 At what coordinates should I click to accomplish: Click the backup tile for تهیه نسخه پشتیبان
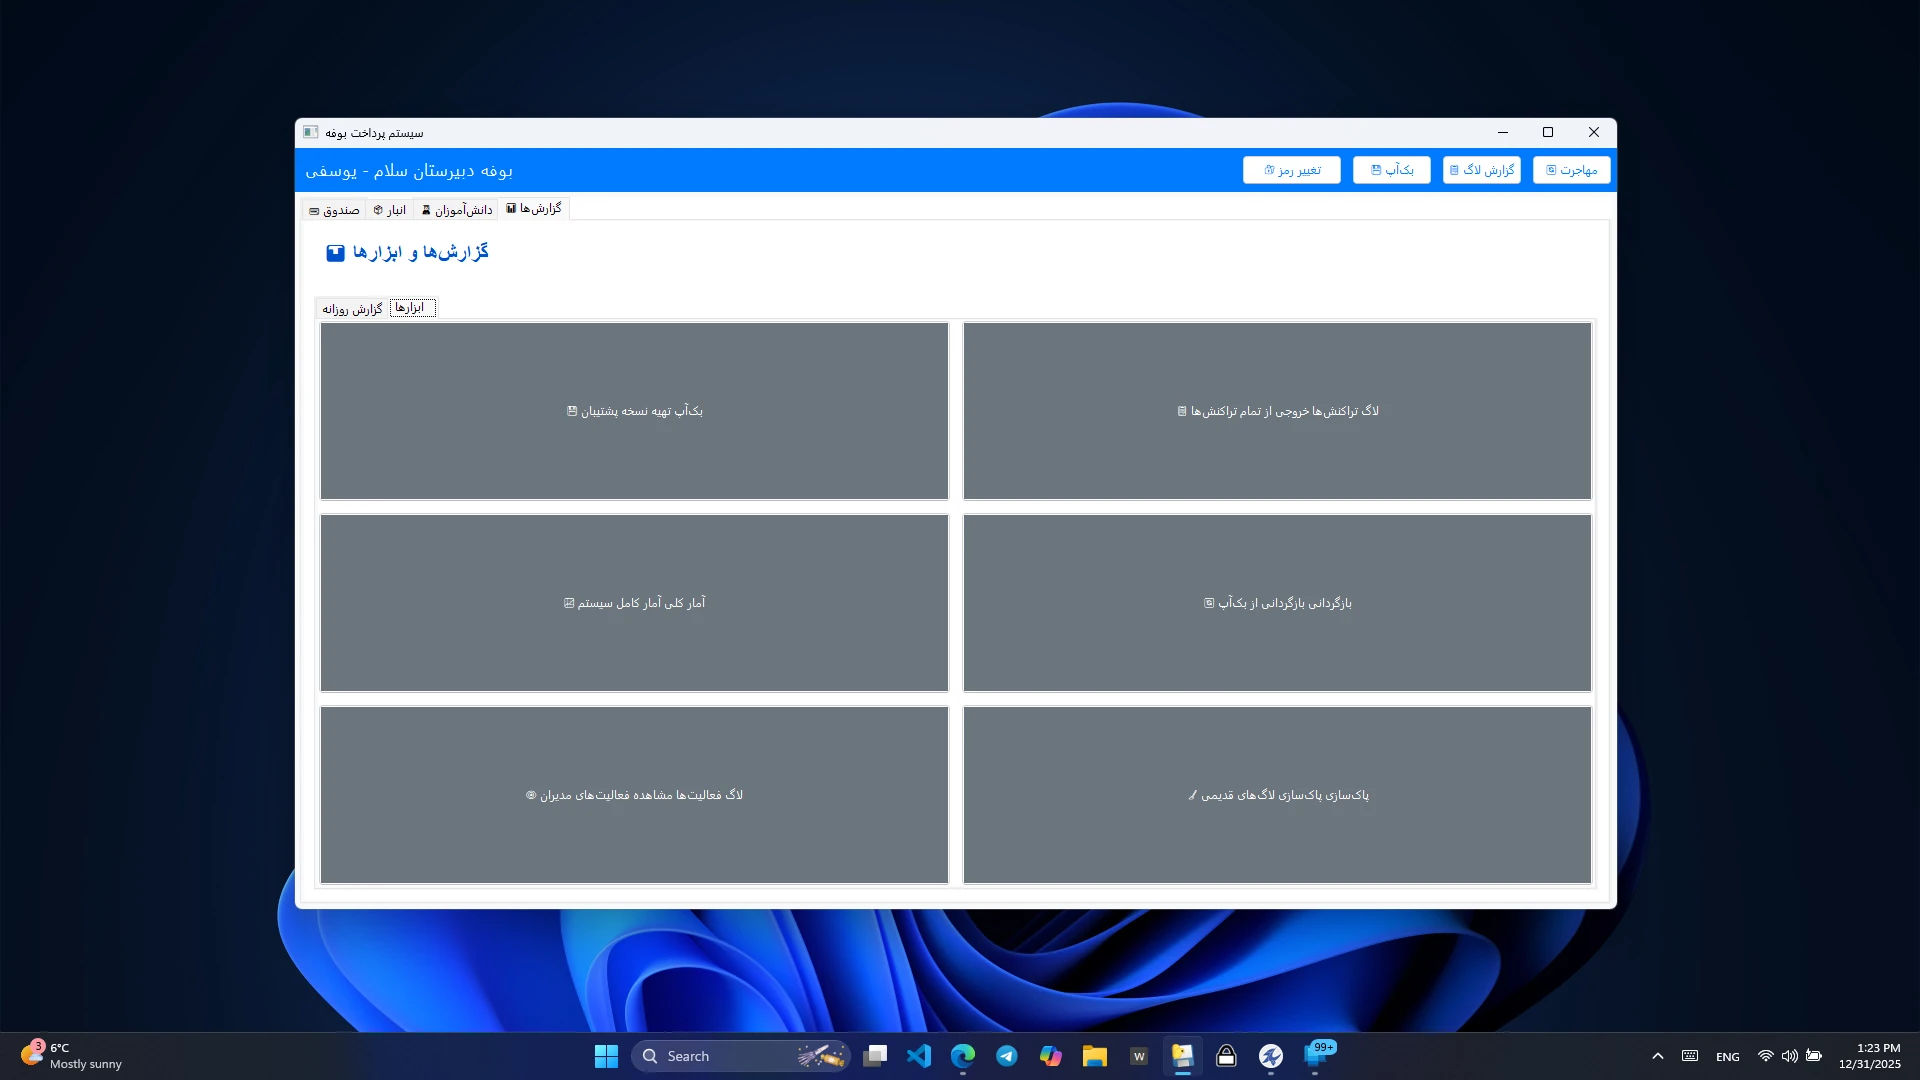(634, 411)
